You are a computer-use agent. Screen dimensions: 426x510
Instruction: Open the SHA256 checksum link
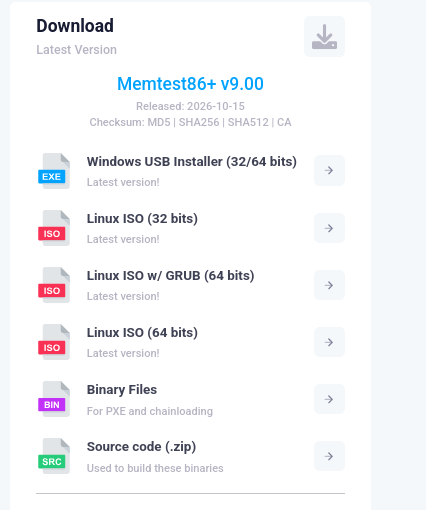[199, 122]
